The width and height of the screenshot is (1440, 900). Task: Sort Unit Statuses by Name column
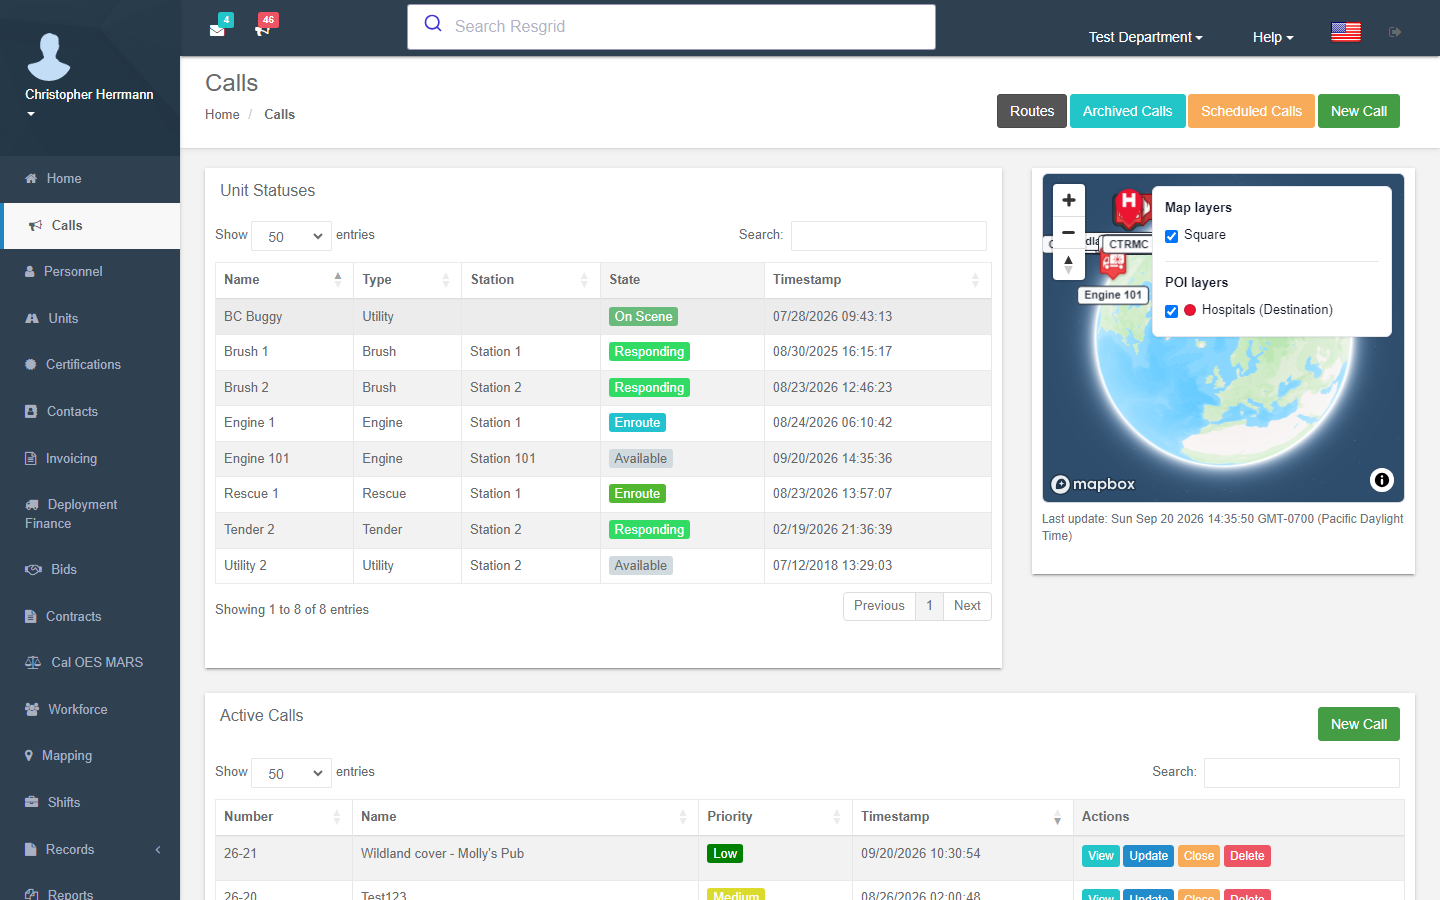[x=284, y=280]
